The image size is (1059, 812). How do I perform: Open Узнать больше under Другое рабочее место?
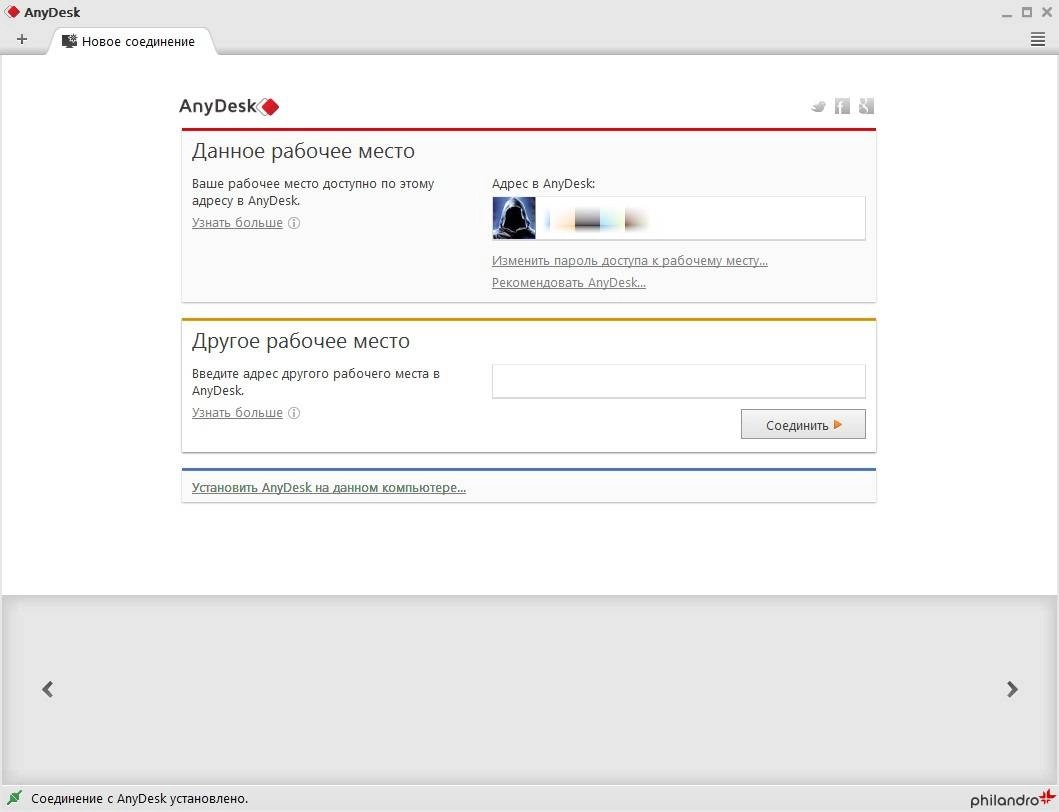point(237,412)
